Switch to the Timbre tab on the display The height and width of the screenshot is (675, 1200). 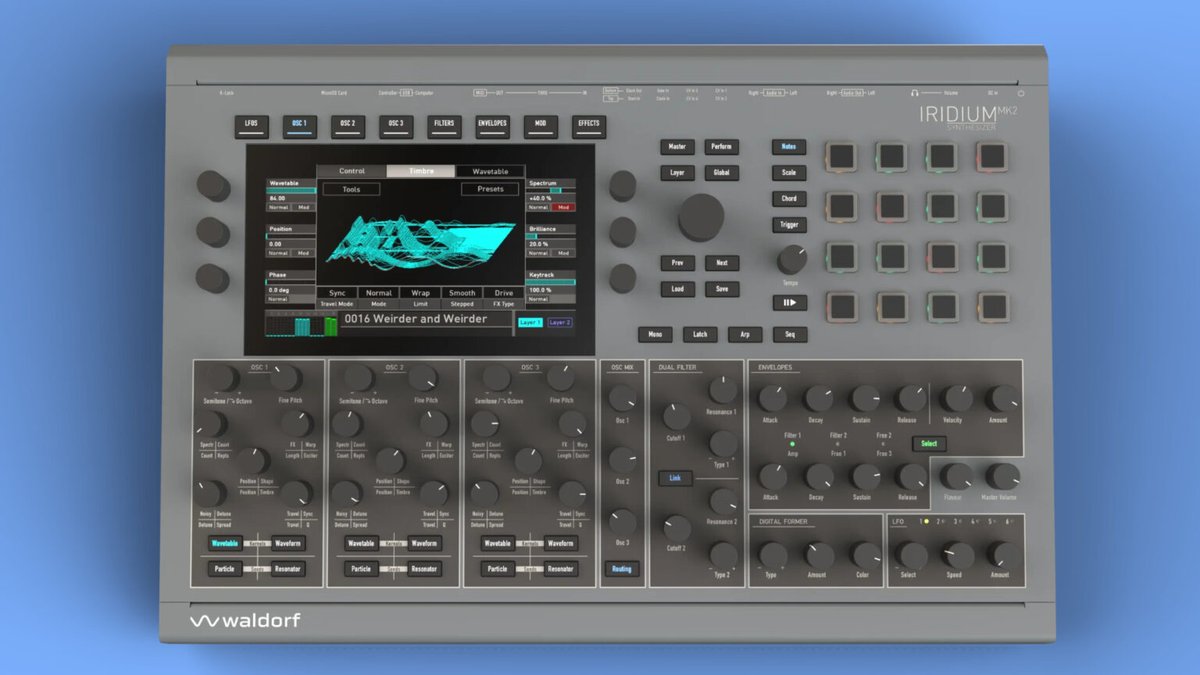coord(421,171)
